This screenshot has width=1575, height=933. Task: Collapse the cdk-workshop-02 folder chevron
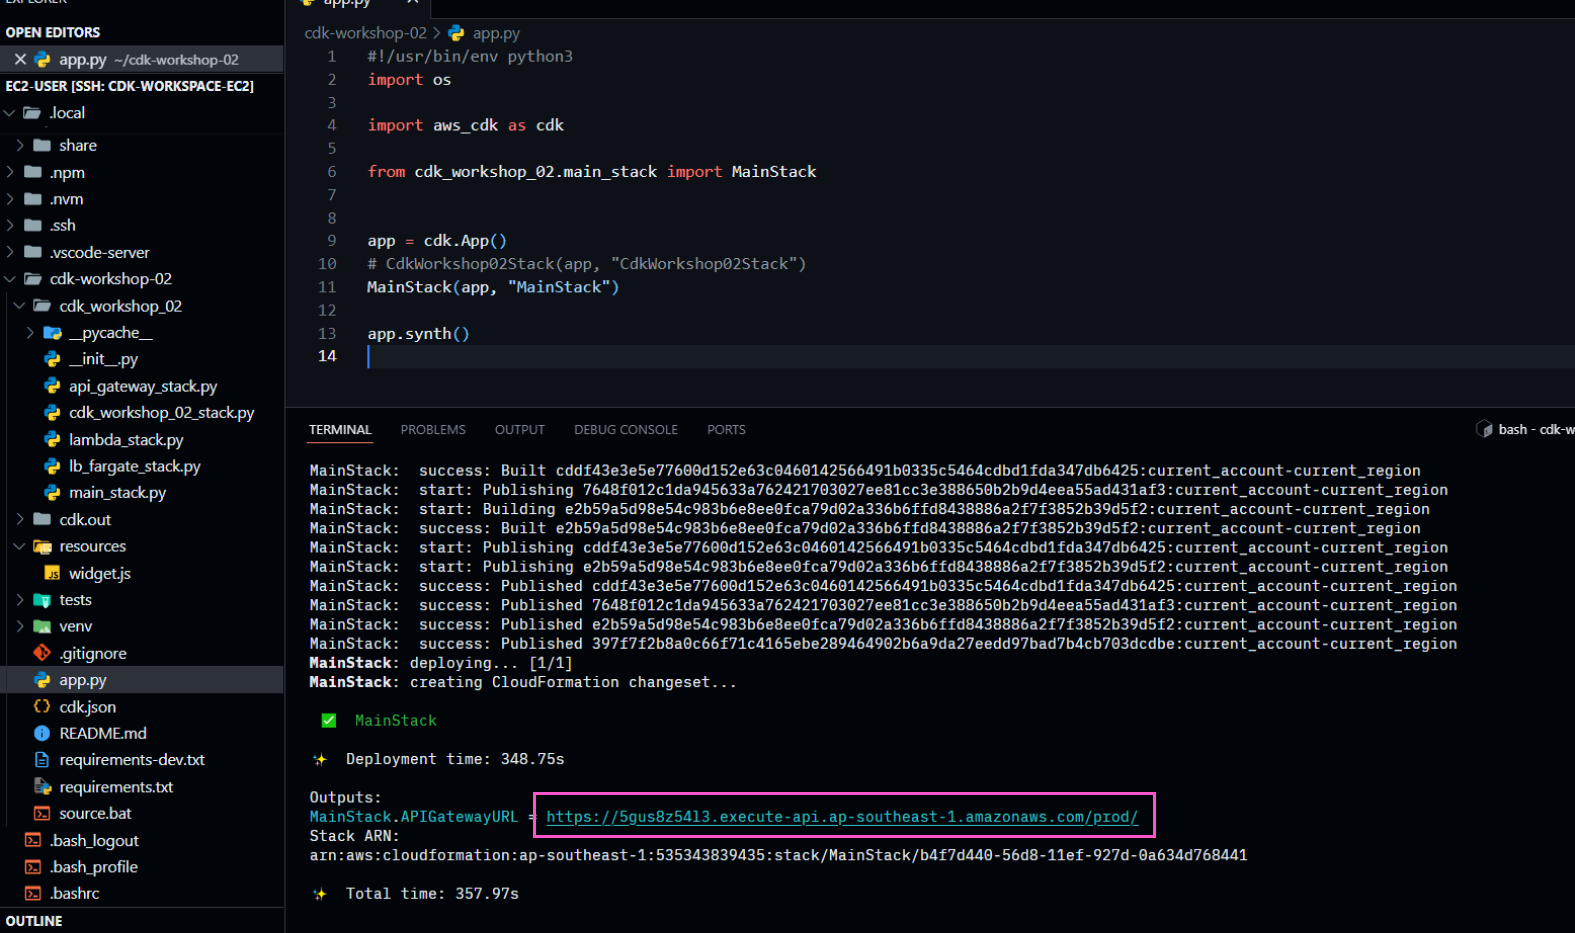pyautogui.click(x=10, y=279)
